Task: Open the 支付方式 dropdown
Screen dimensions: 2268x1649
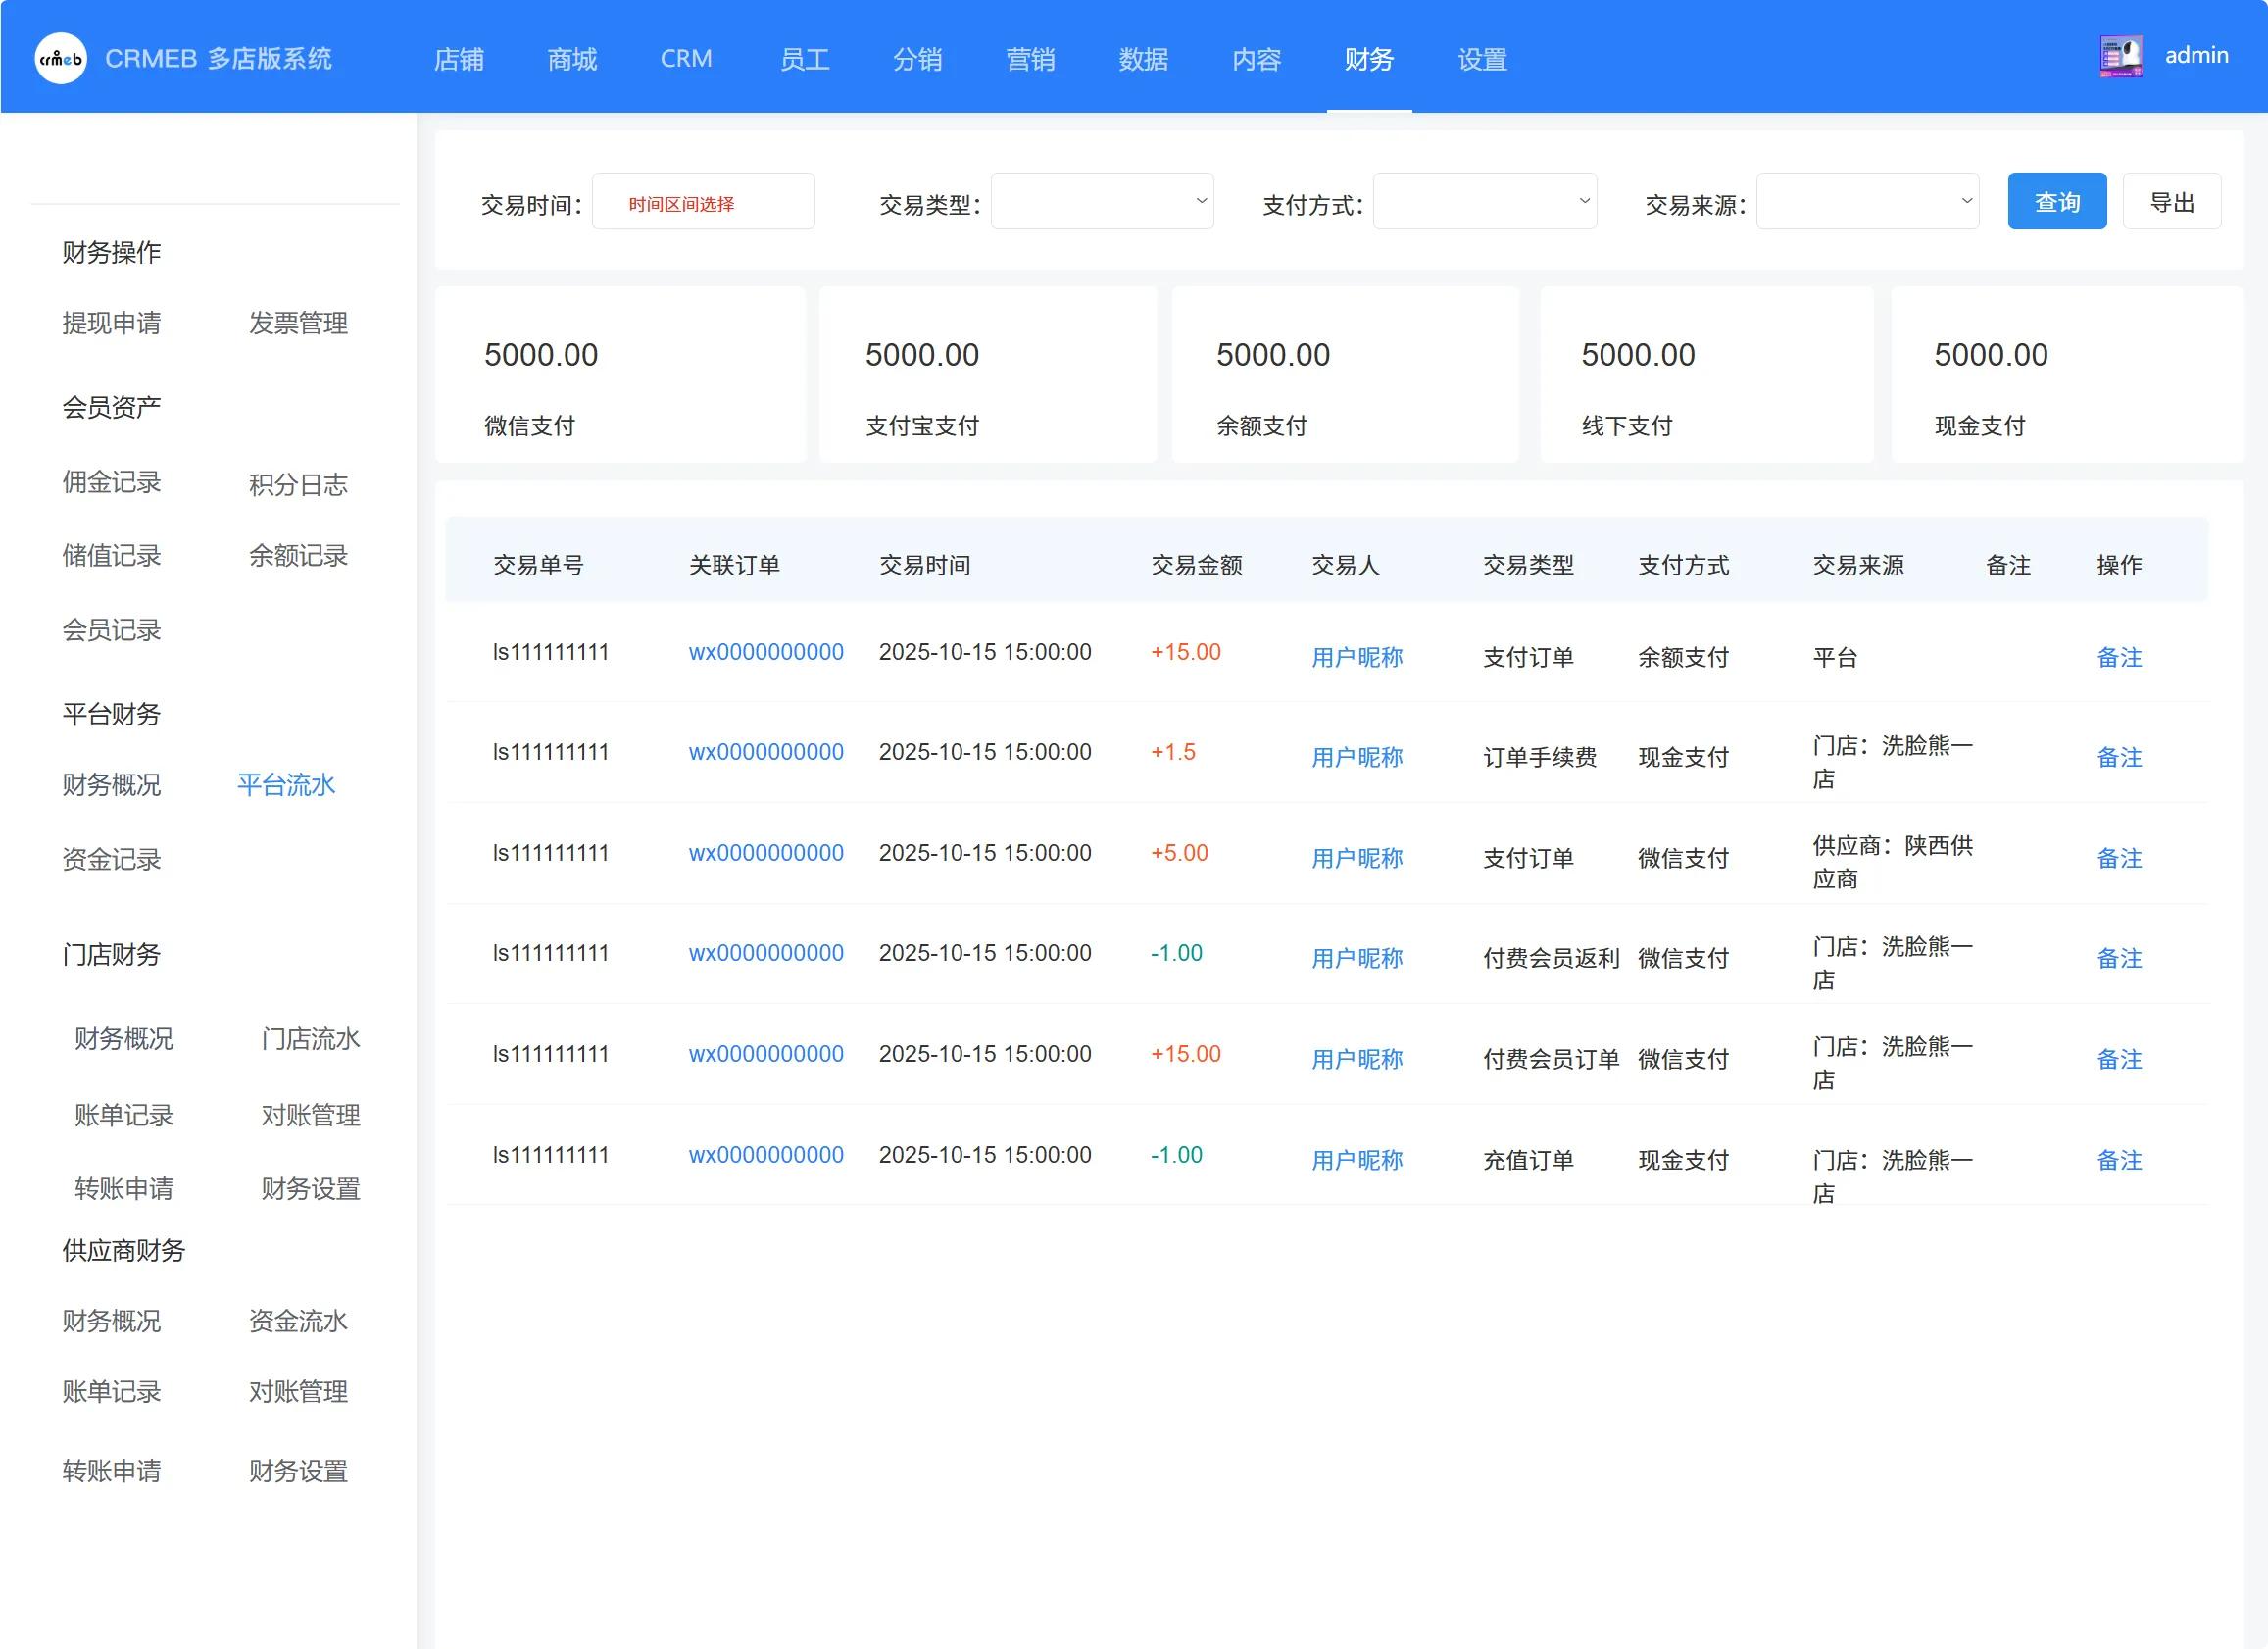Action: point(1483,202)
